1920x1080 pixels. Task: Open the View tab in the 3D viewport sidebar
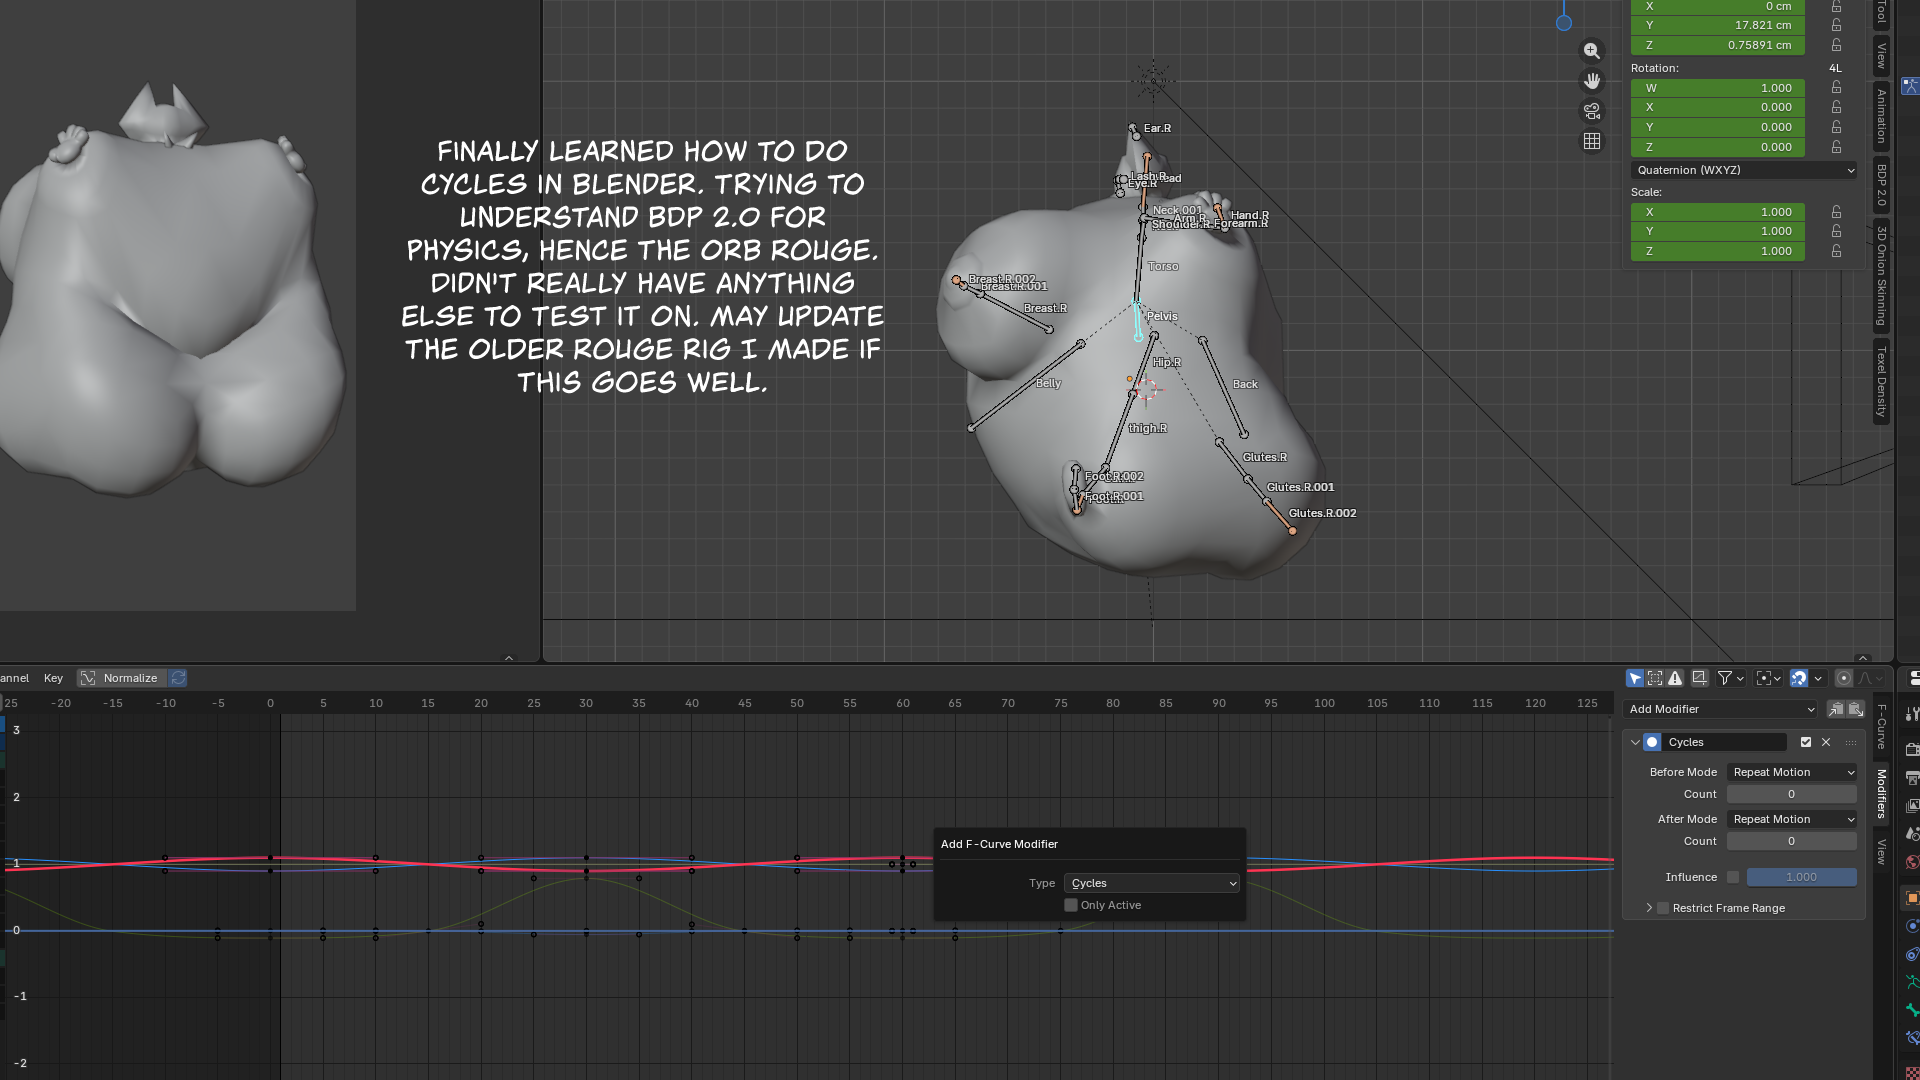click(x=1881, y=56)
